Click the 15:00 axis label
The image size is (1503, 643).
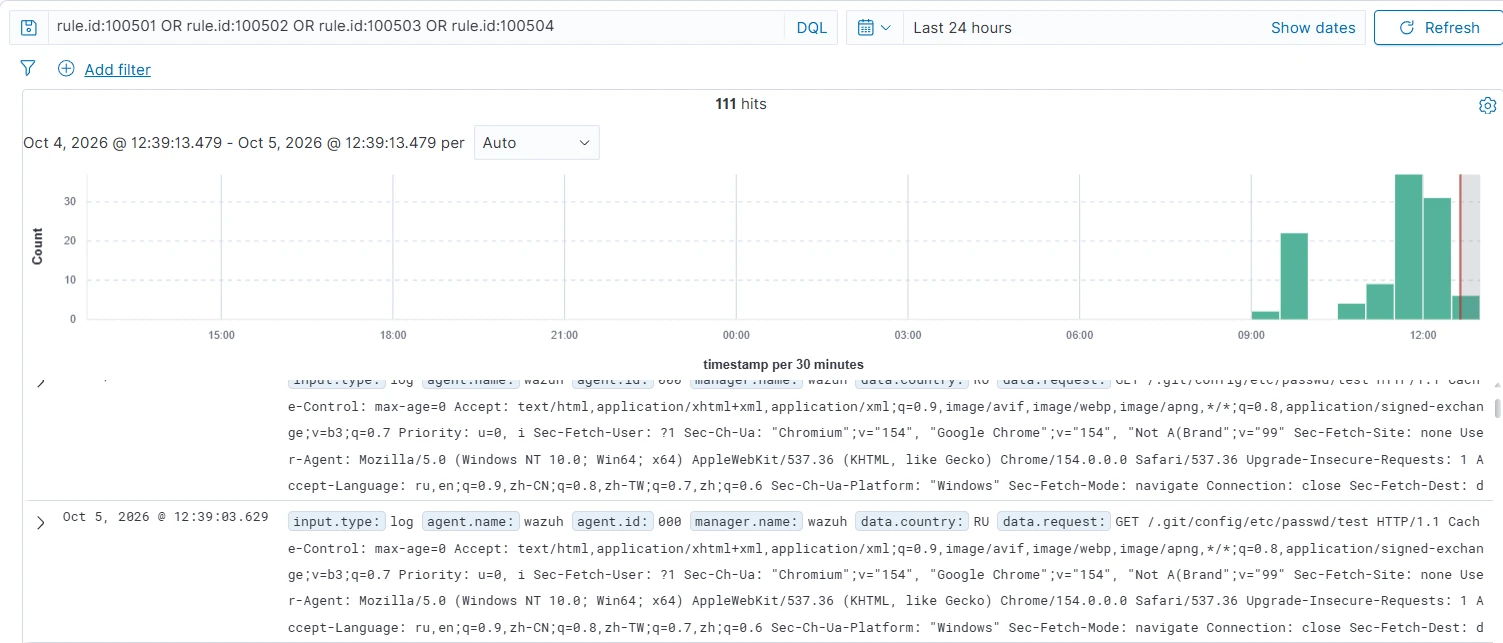pos(221,335)
